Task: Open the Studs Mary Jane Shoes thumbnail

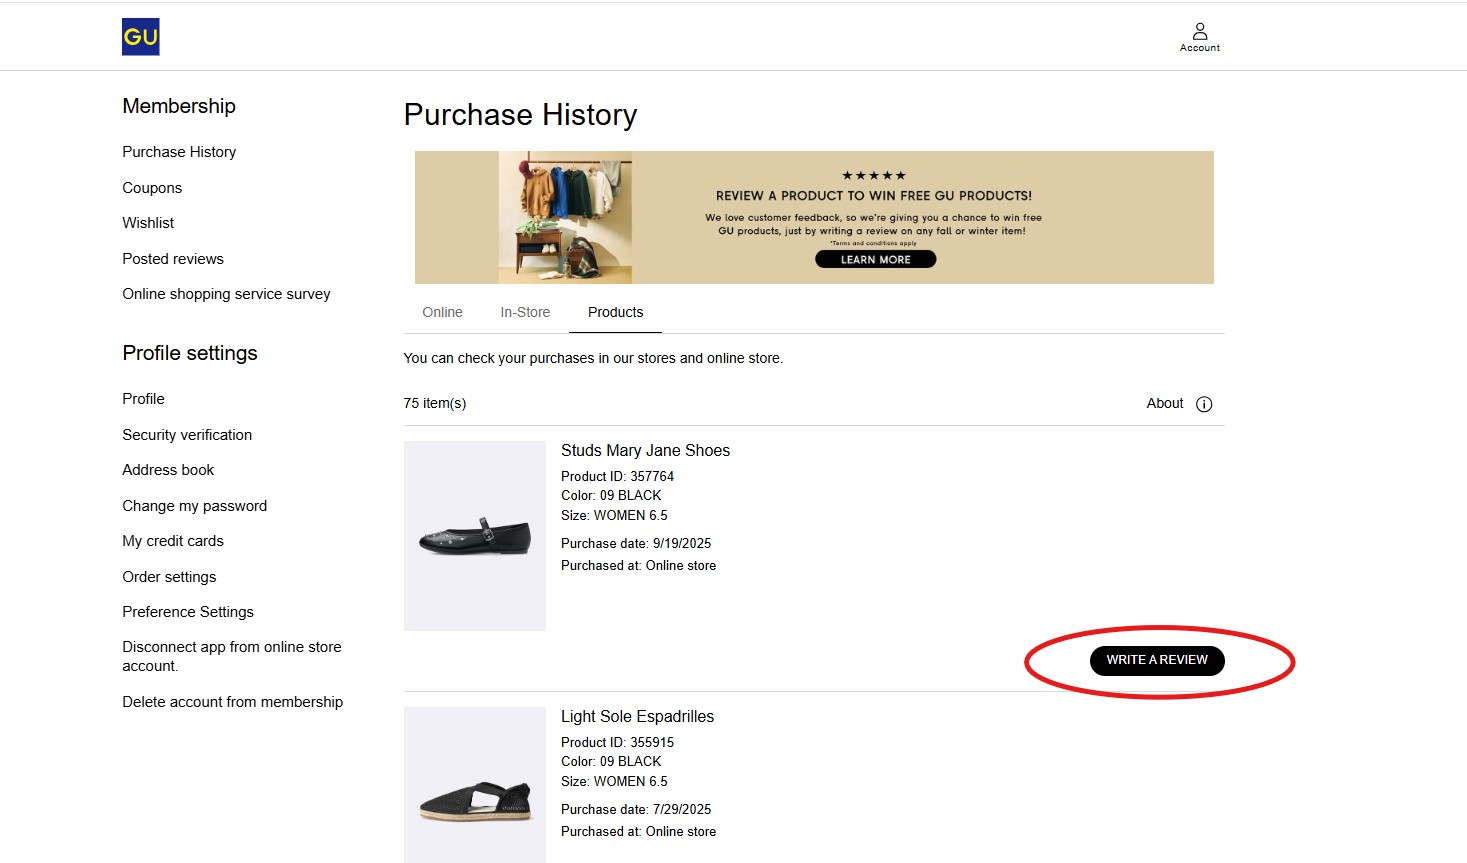Action: pyautogui.click(x=475, y=536)
